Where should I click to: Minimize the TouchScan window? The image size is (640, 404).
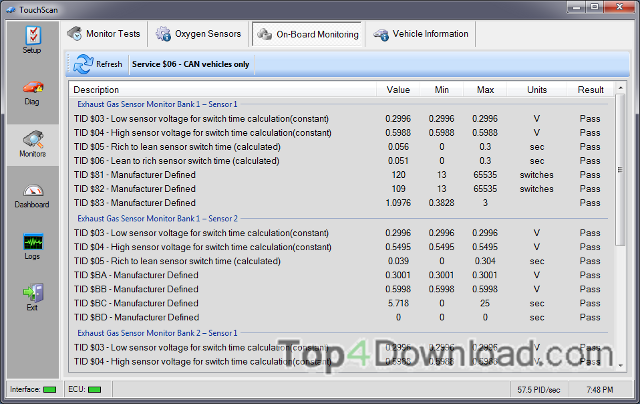point(576,7)
